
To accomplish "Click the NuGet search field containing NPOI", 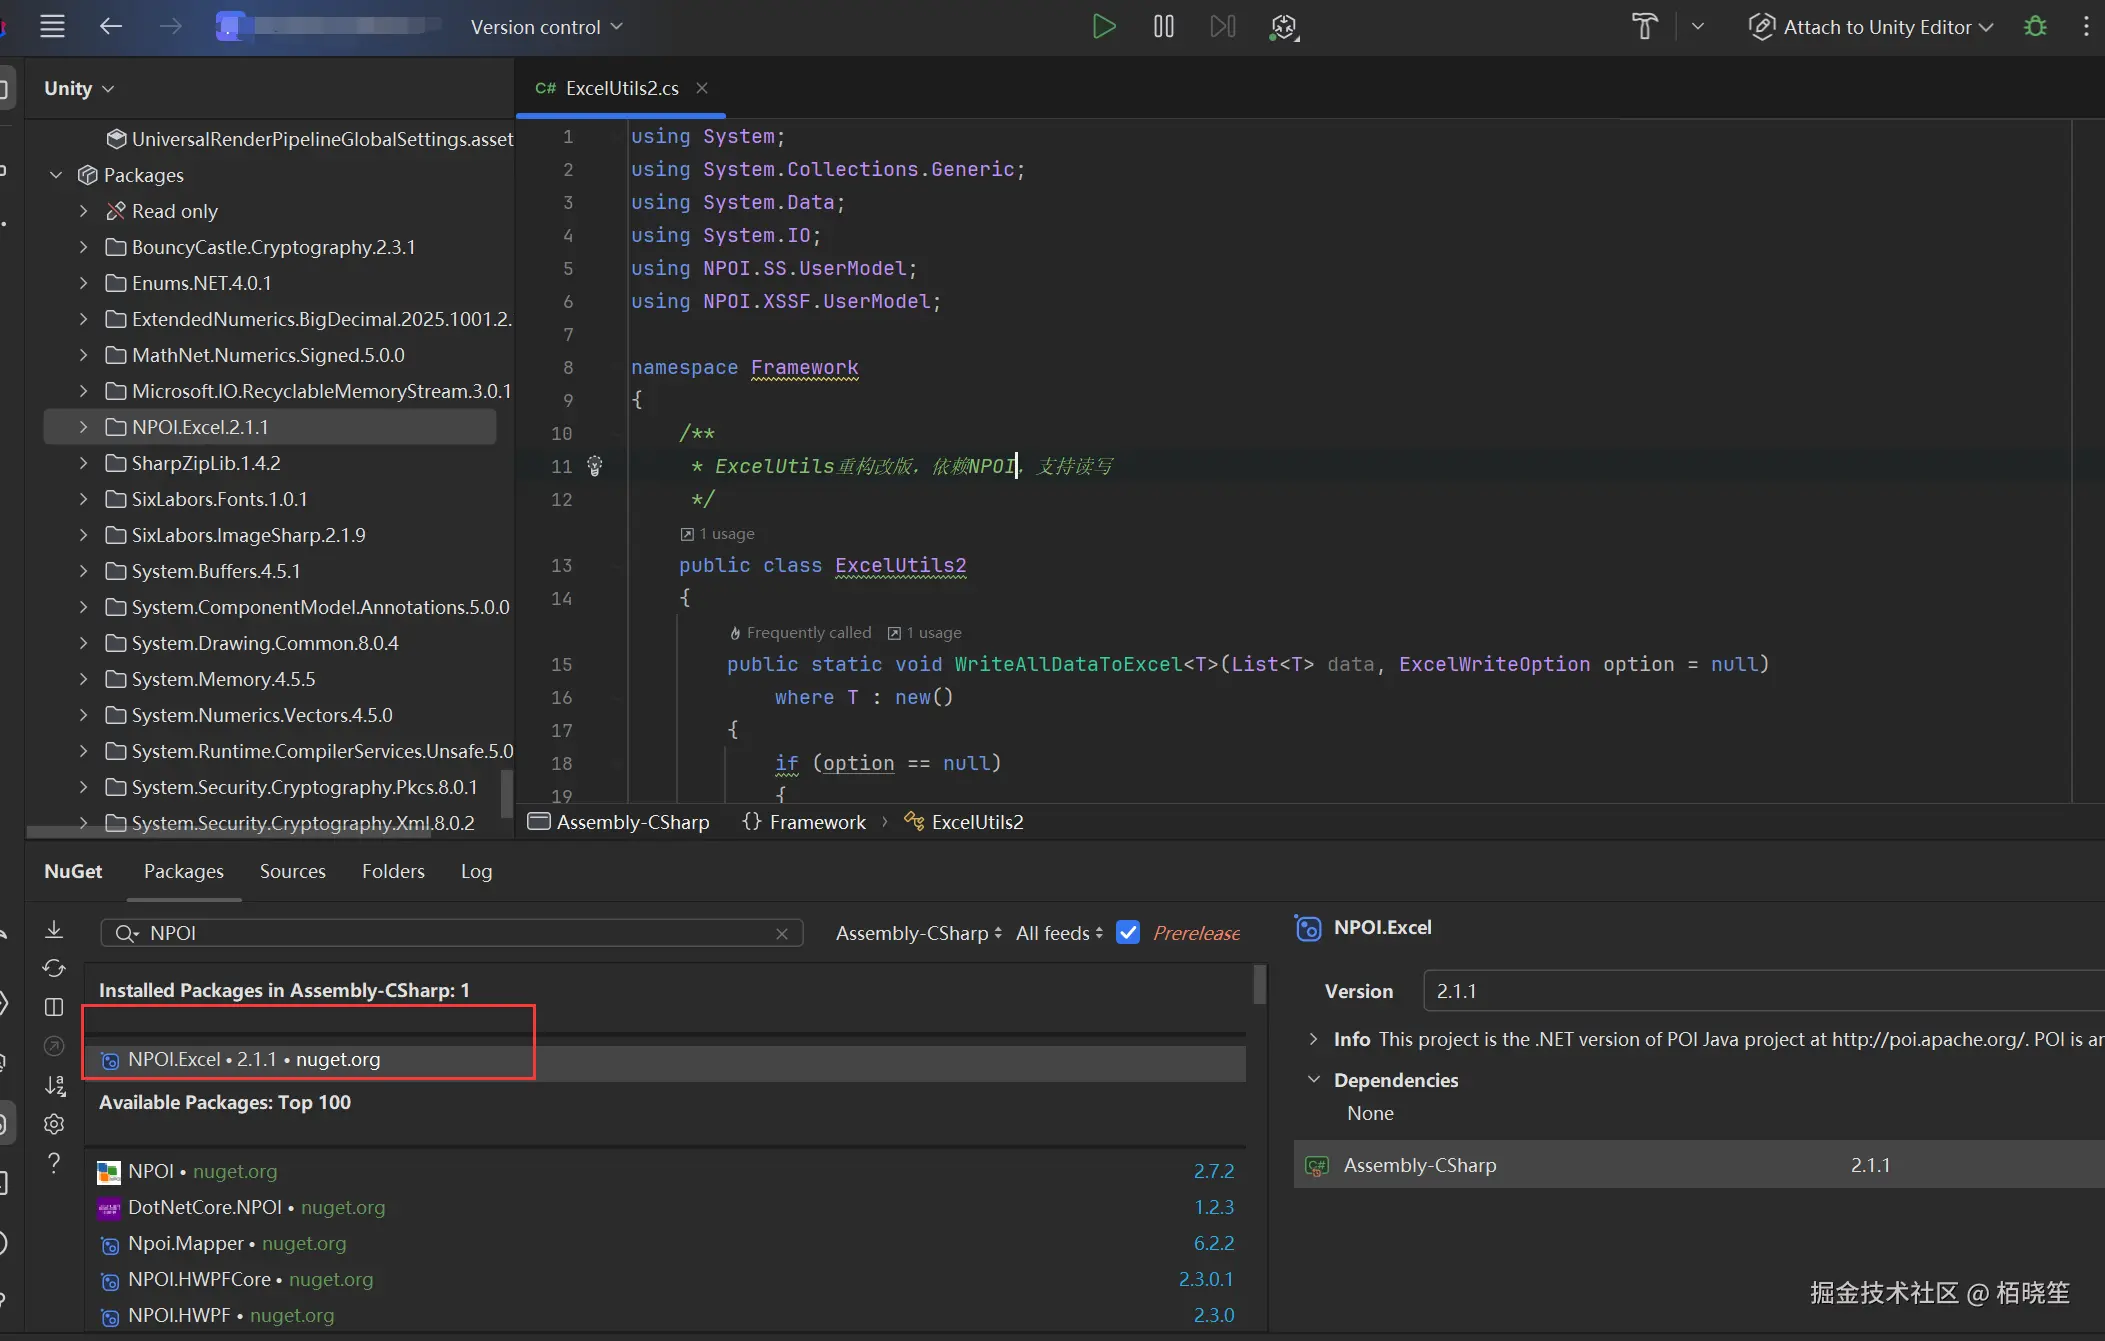I will click(x=452, y=934).
